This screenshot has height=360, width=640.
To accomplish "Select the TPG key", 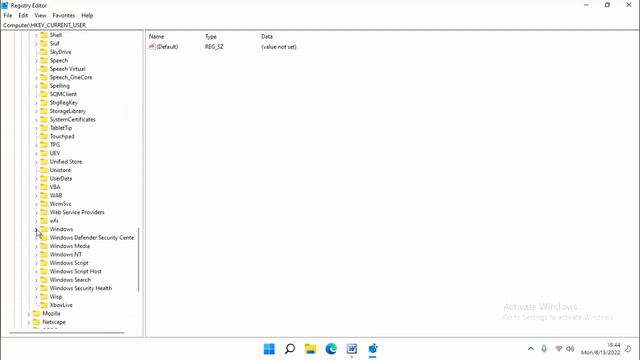I will (55, 144).
